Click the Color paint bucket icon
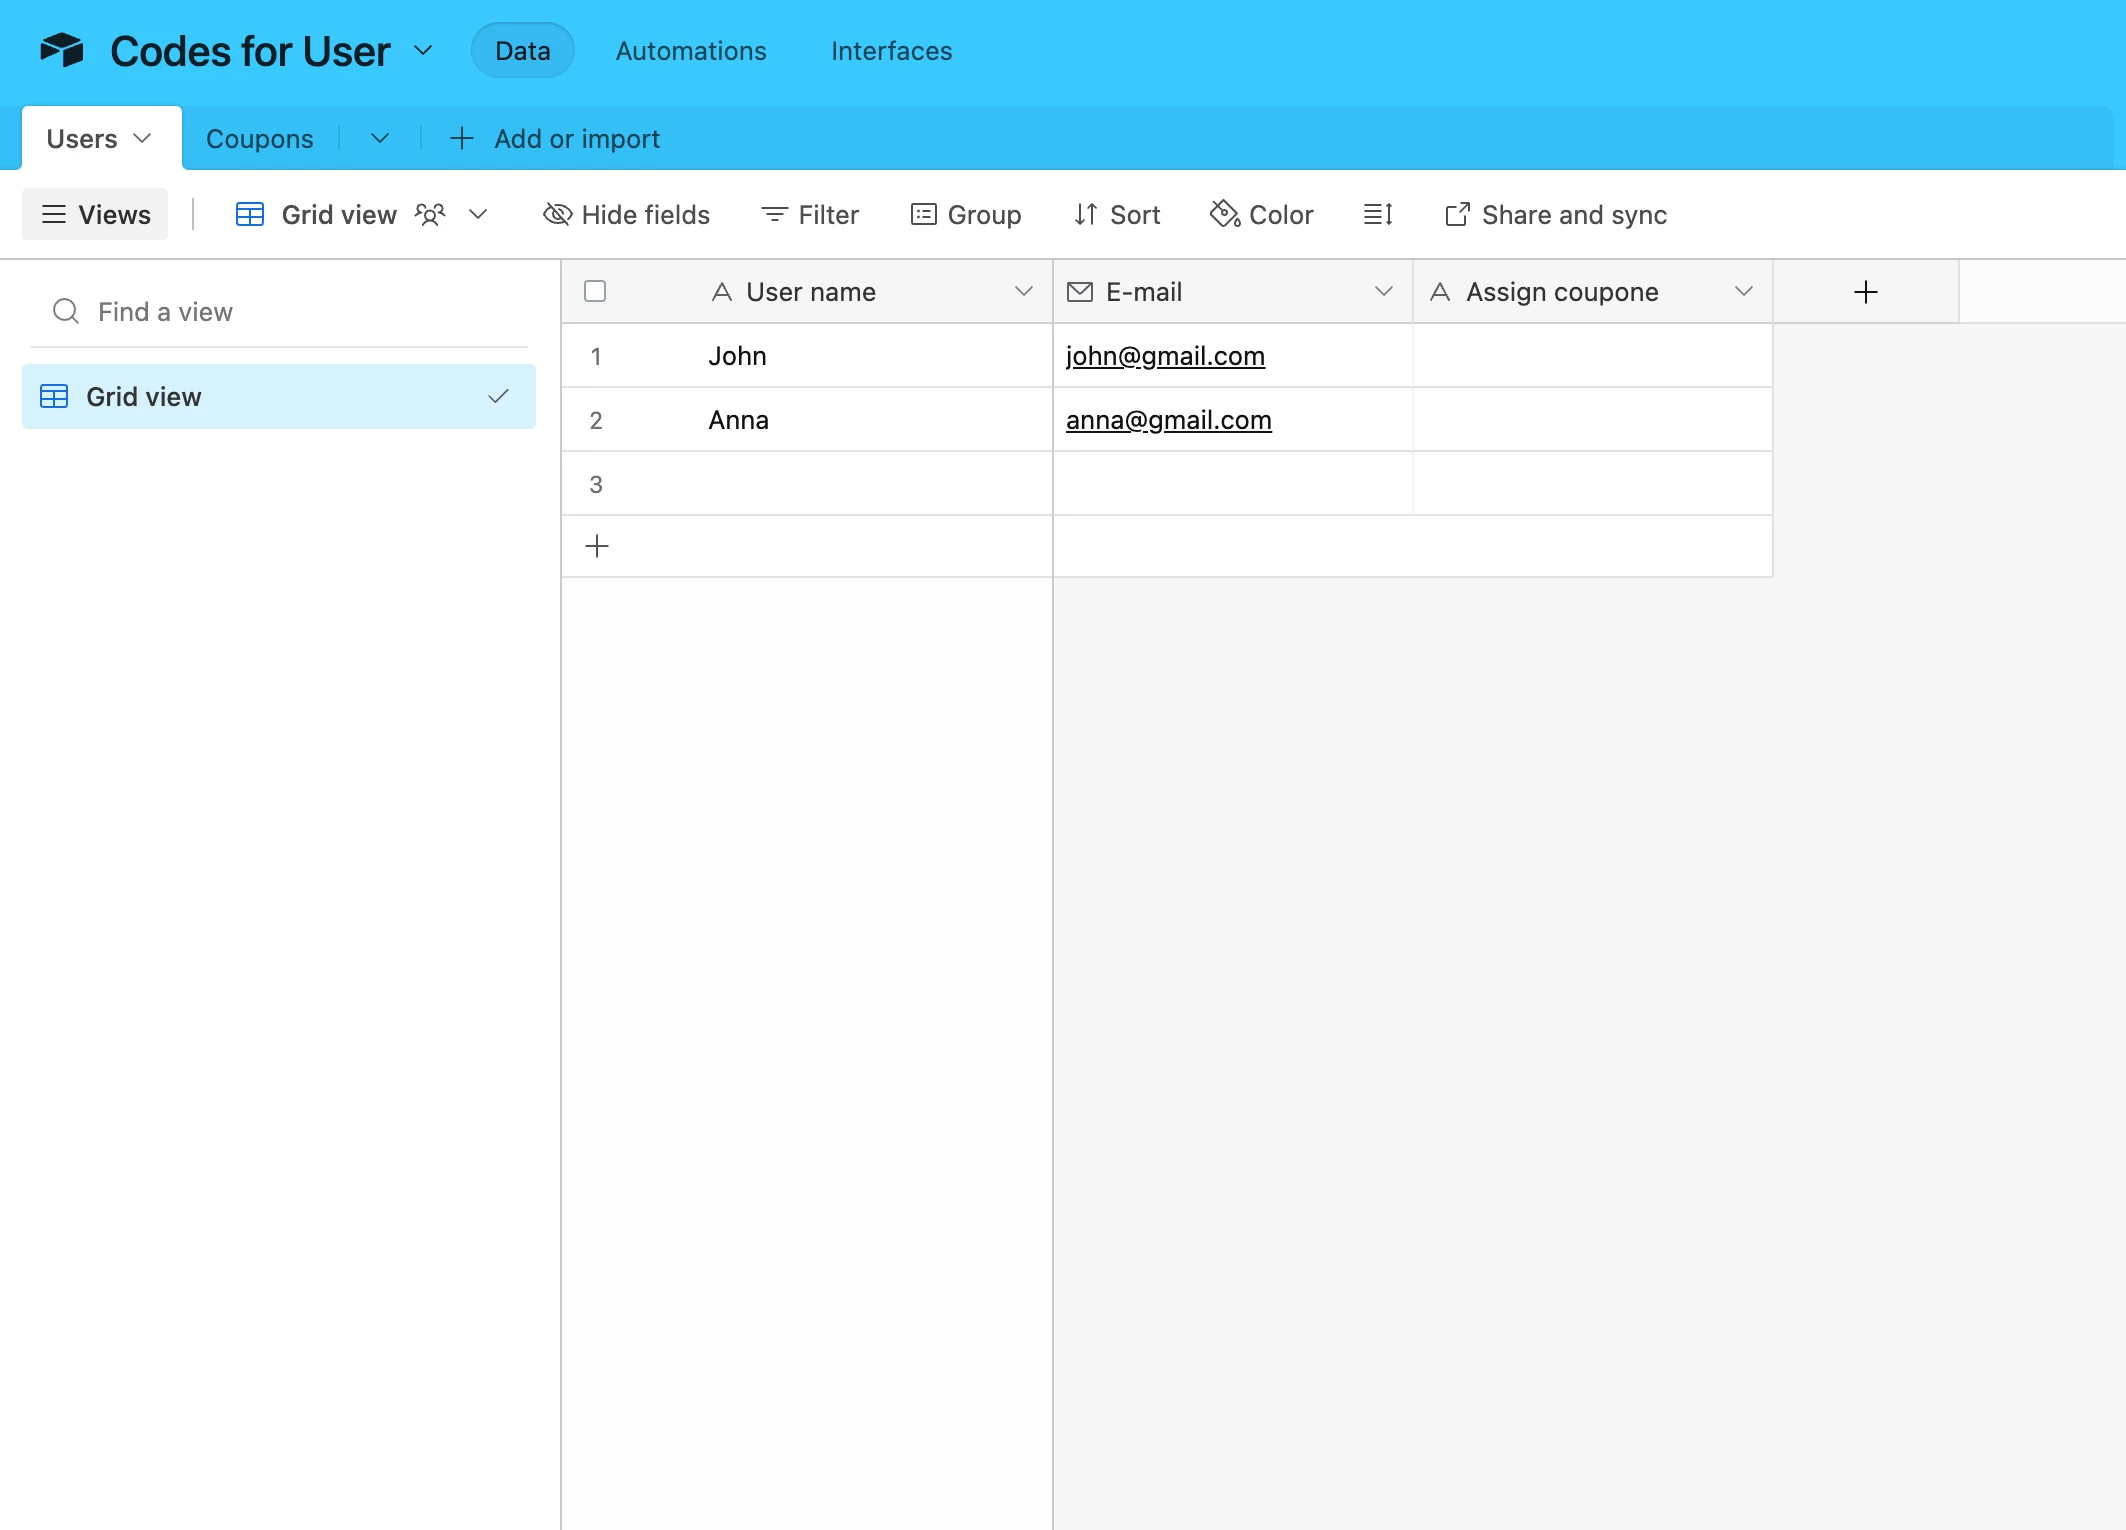The width and height of the screenshot is (2126, 1530). [x=1224, y=214]
